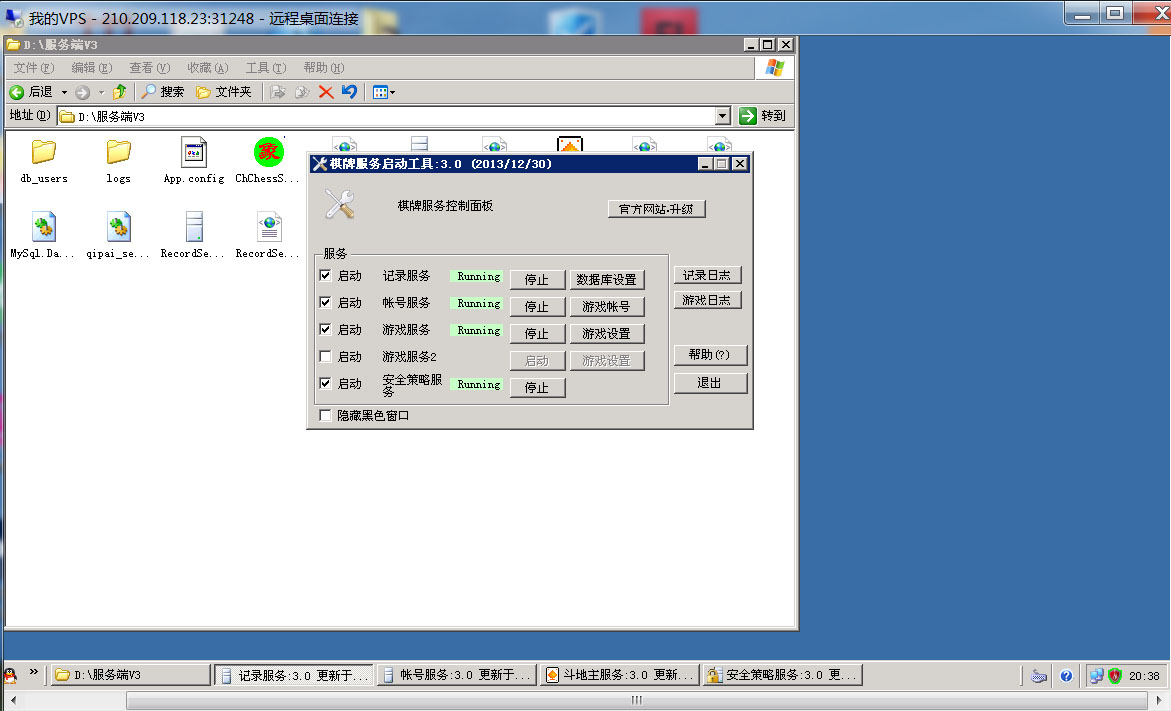Select the MySql.Da file icon
Image resolution: width=1171 pixels, height=711 pixels.
pos(43,226)
